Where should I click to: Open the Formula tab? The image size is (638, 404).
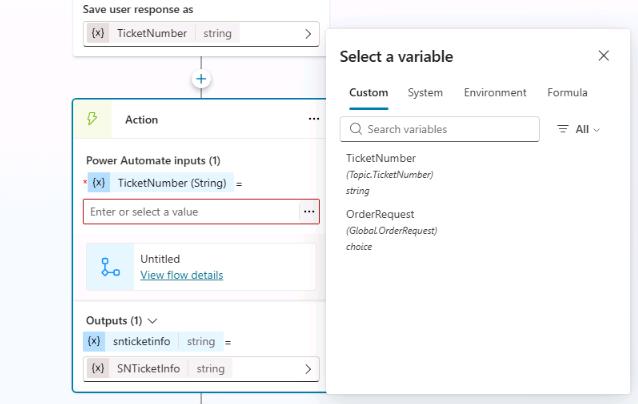[x=567, y=93]
